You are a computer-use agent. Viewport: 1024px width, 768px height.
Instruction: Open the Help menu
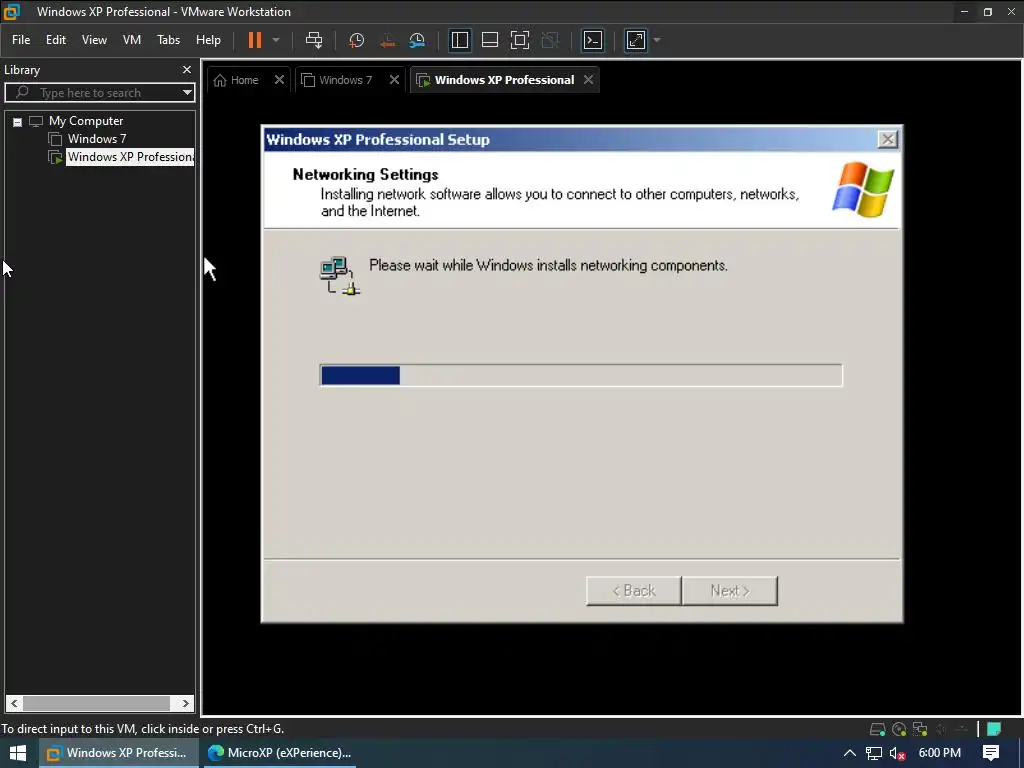pos(208,40)
